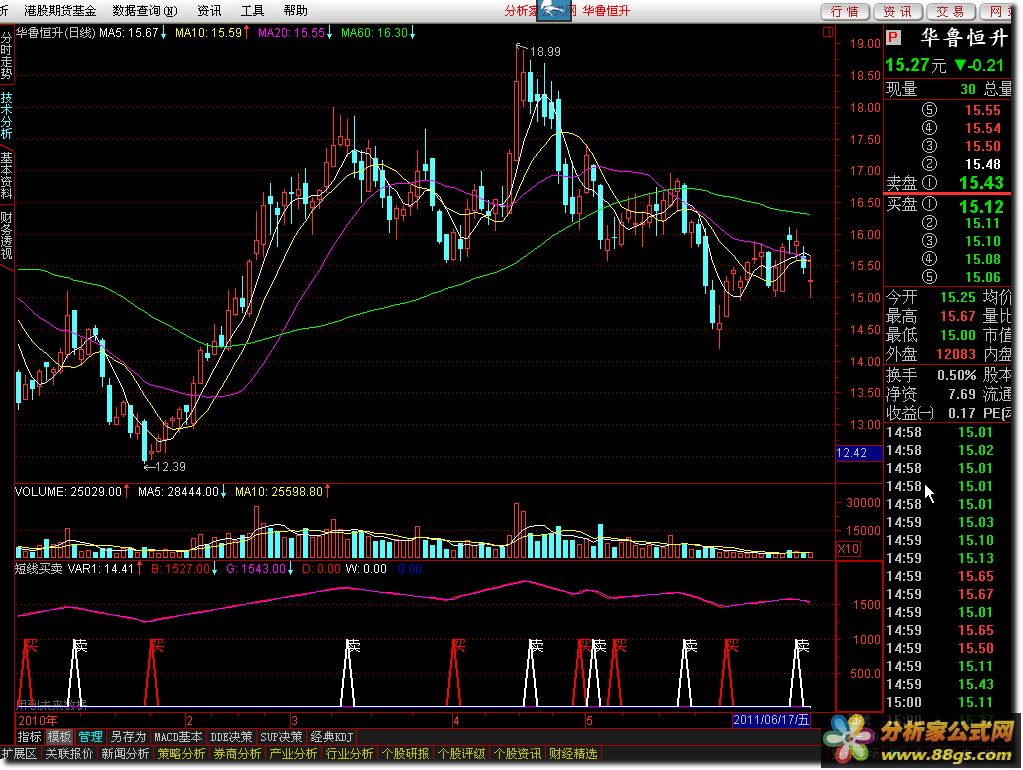Click buy level 1 price 15.12

[x=981, y=206]
